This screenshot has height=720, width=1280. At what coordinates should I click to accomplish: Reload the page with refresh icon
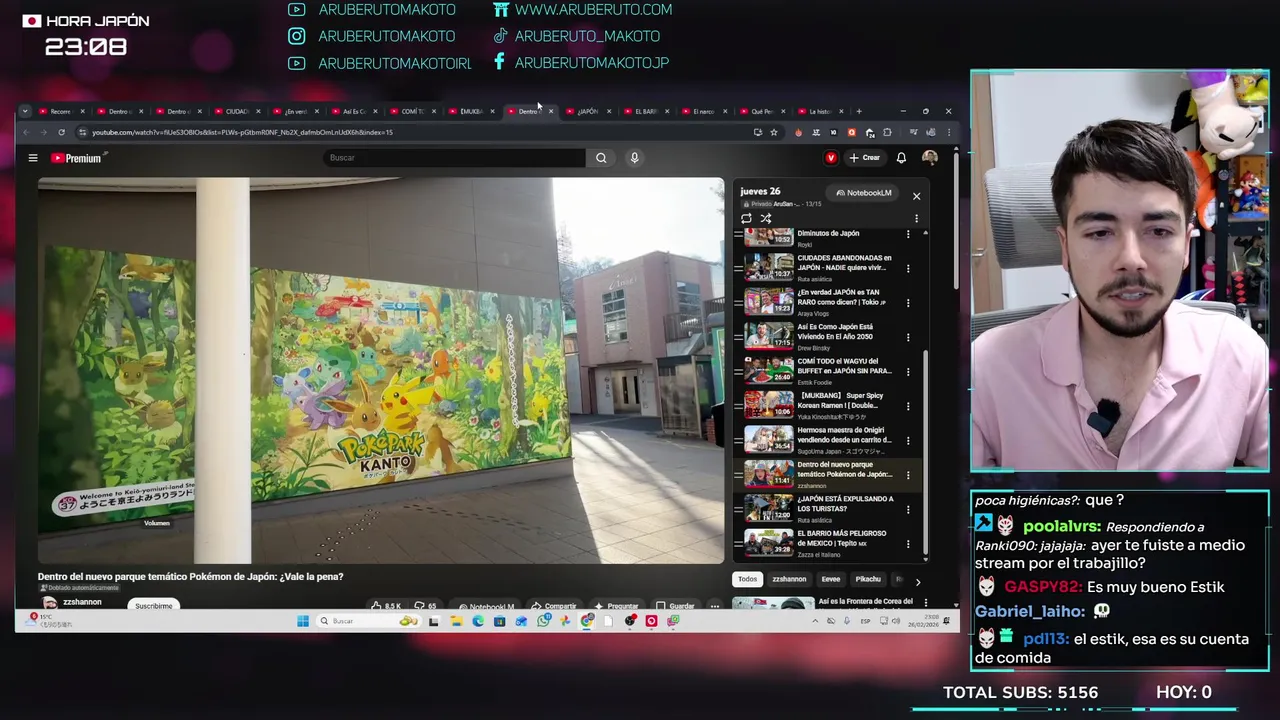pyautogui.click(x=61, y=132)
